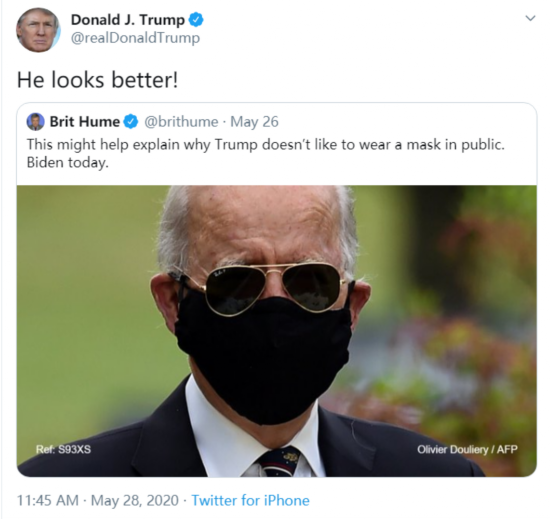Screen dimensions: 550x519
Task: Click the verified badge next to Brit Hume
Action: coord(131,122)
